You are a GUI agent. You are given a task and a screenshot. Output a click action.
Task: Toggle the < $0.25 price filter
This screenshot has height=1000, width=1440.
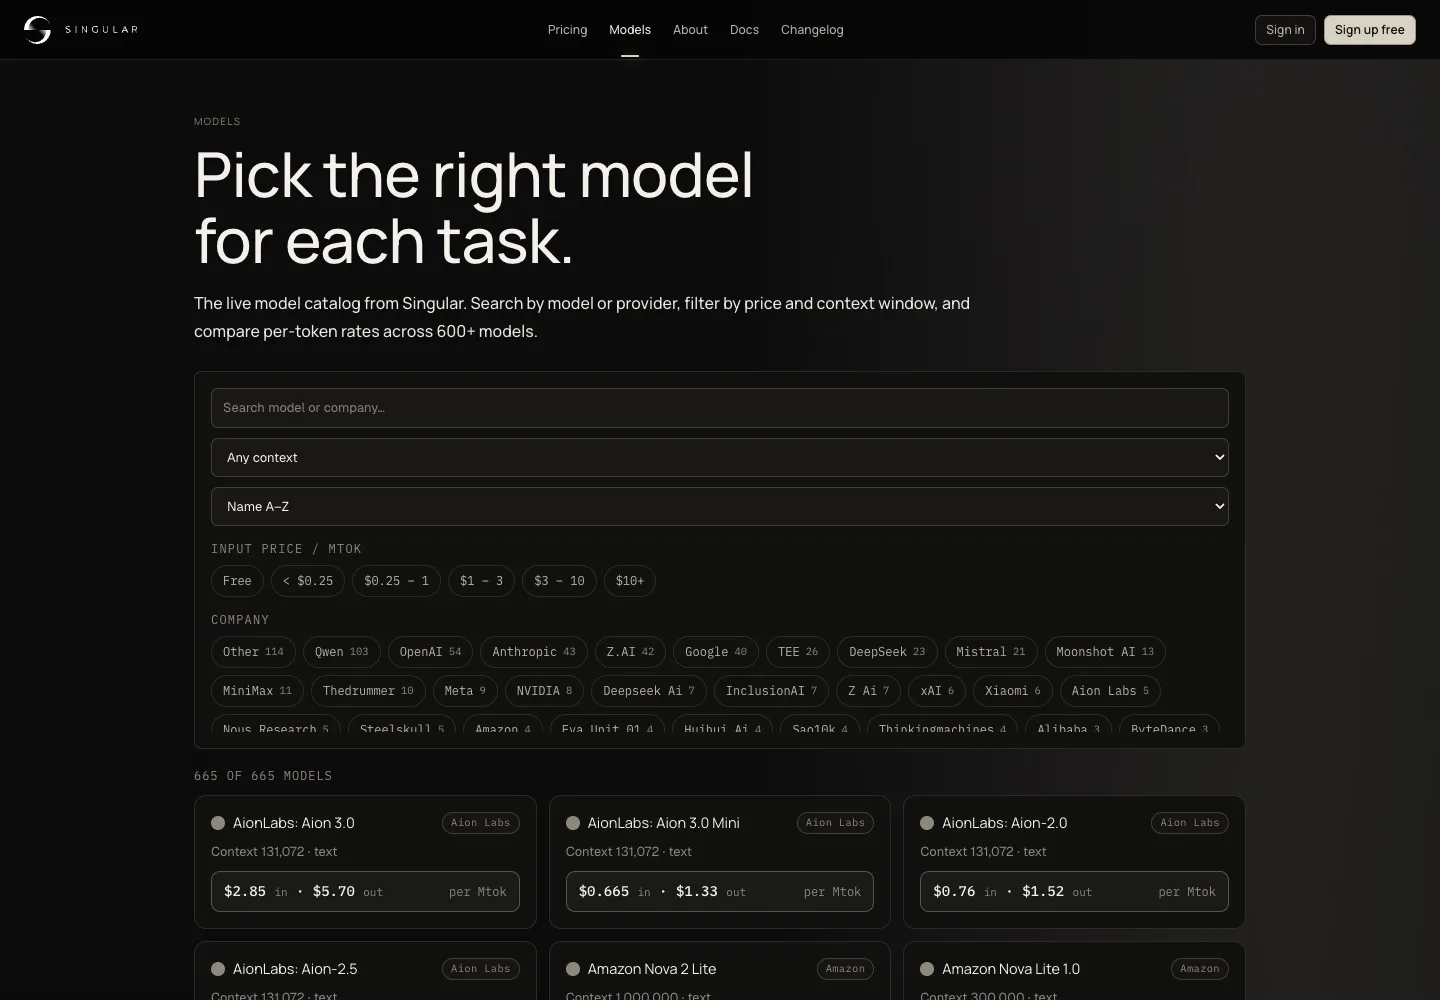(308, 581)
